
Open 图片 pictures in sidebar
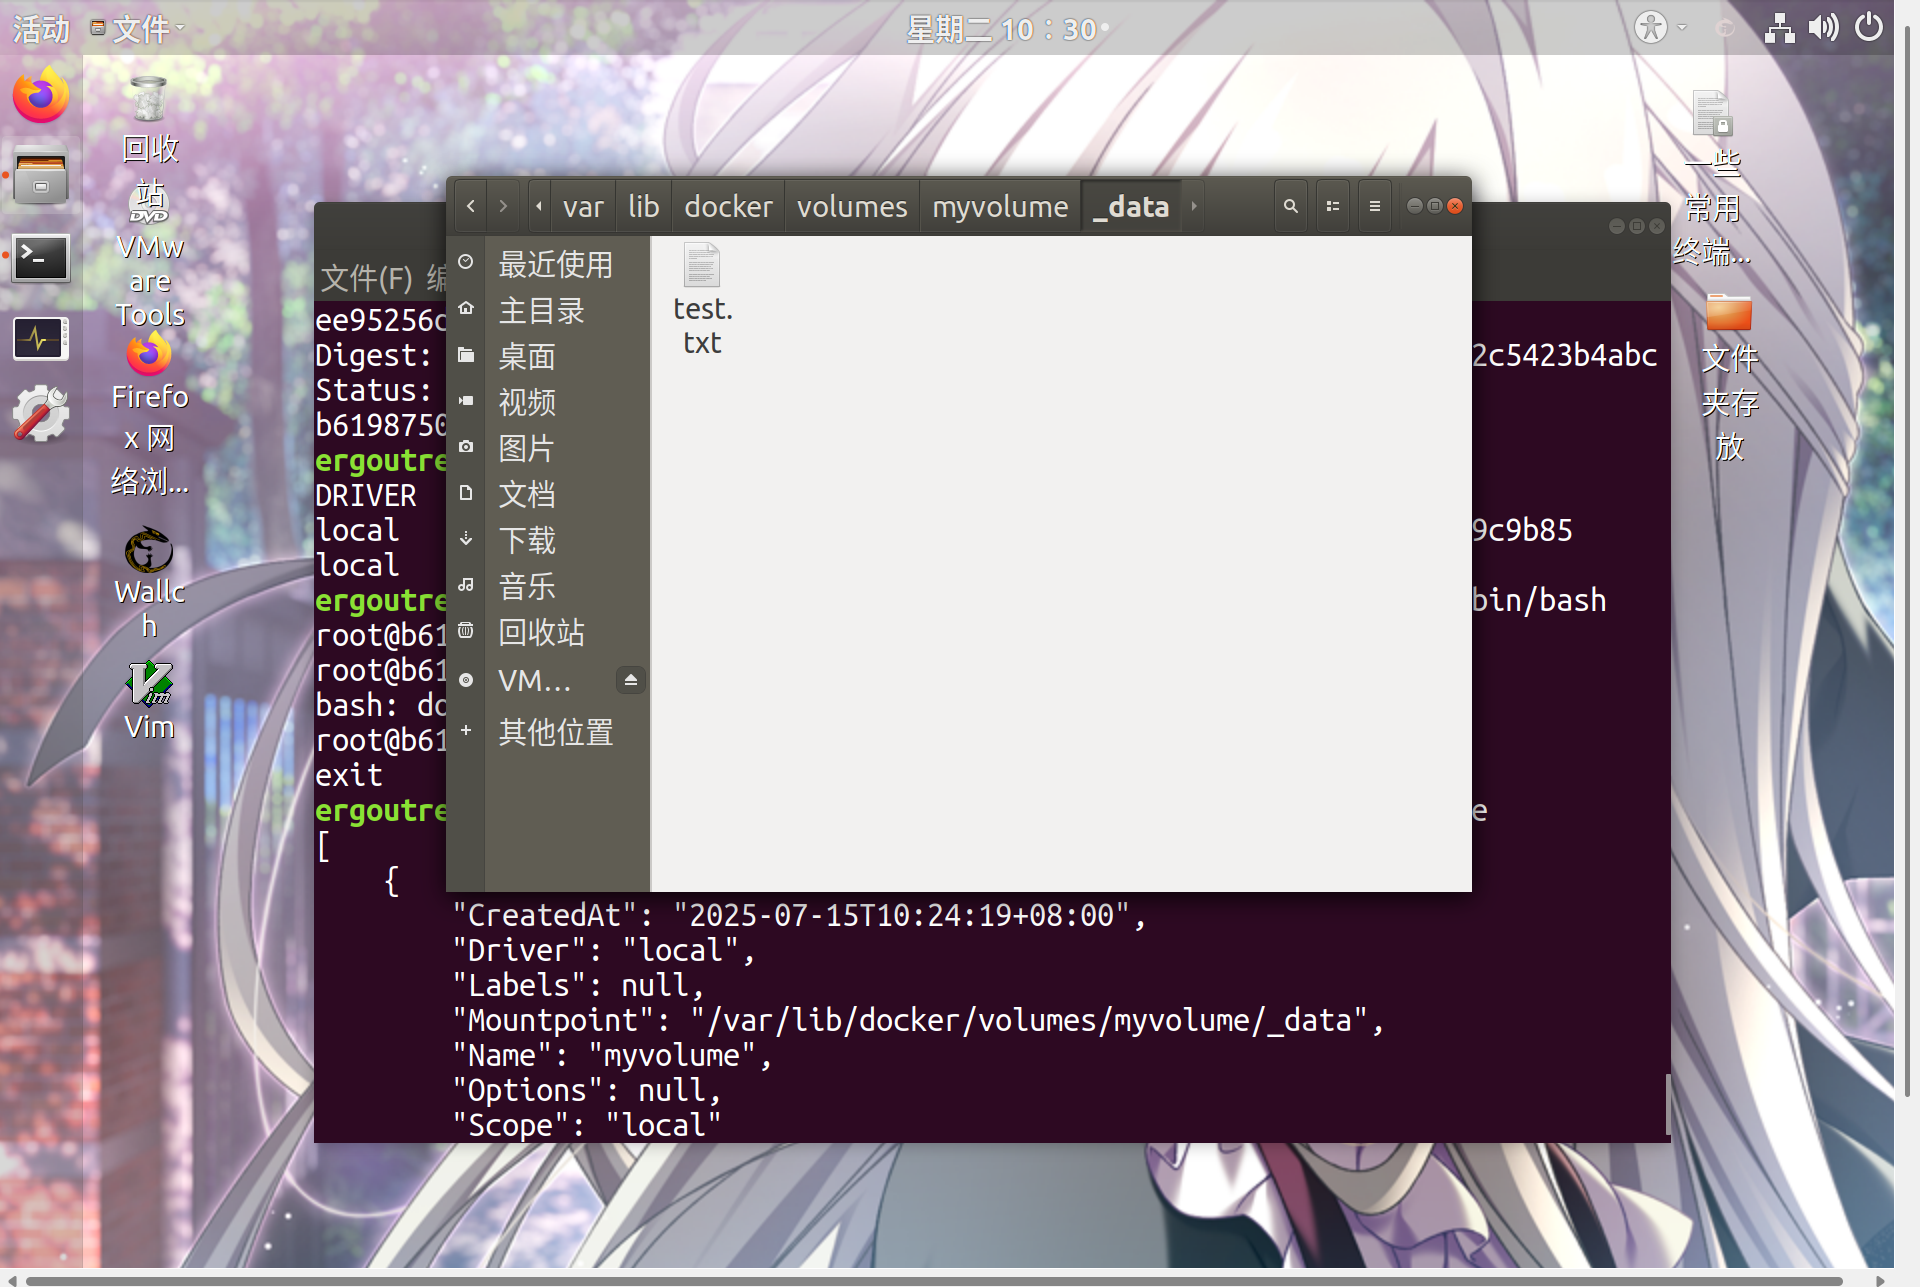click(x=548, y=448)
